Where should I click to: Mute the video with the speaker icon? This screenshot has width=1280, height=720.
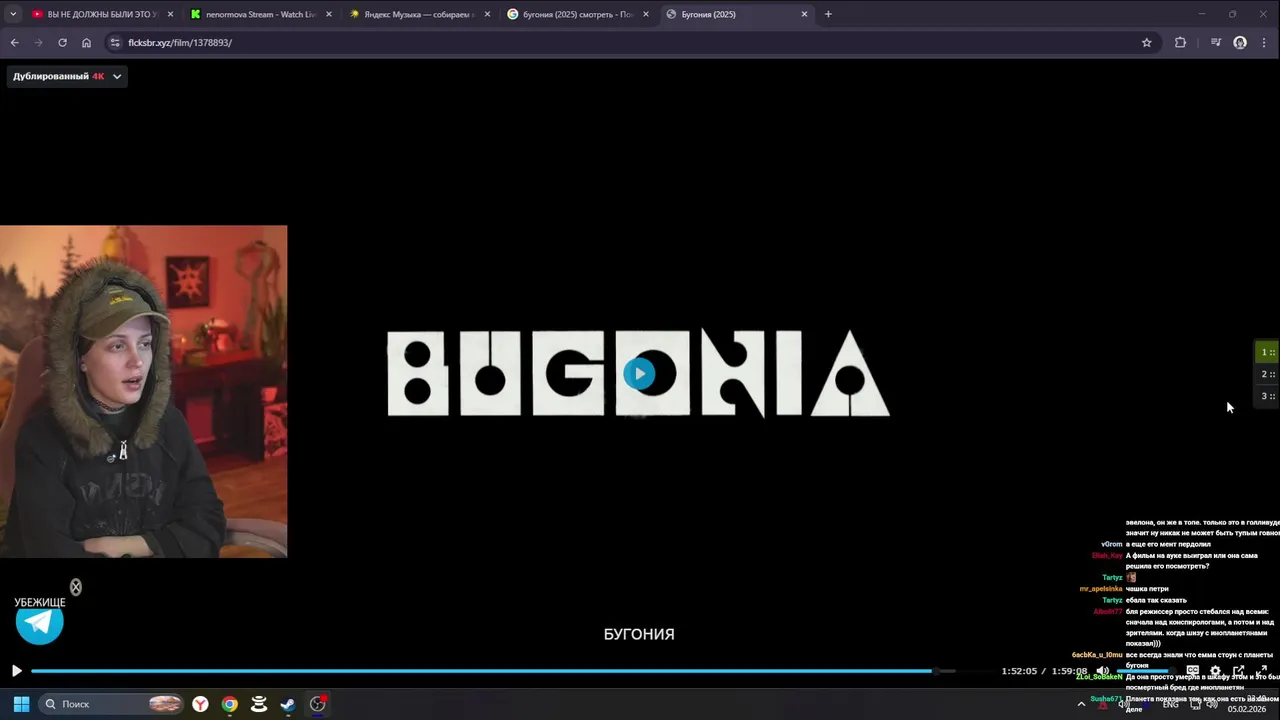pyautogui.click(x=1102, y=671)
